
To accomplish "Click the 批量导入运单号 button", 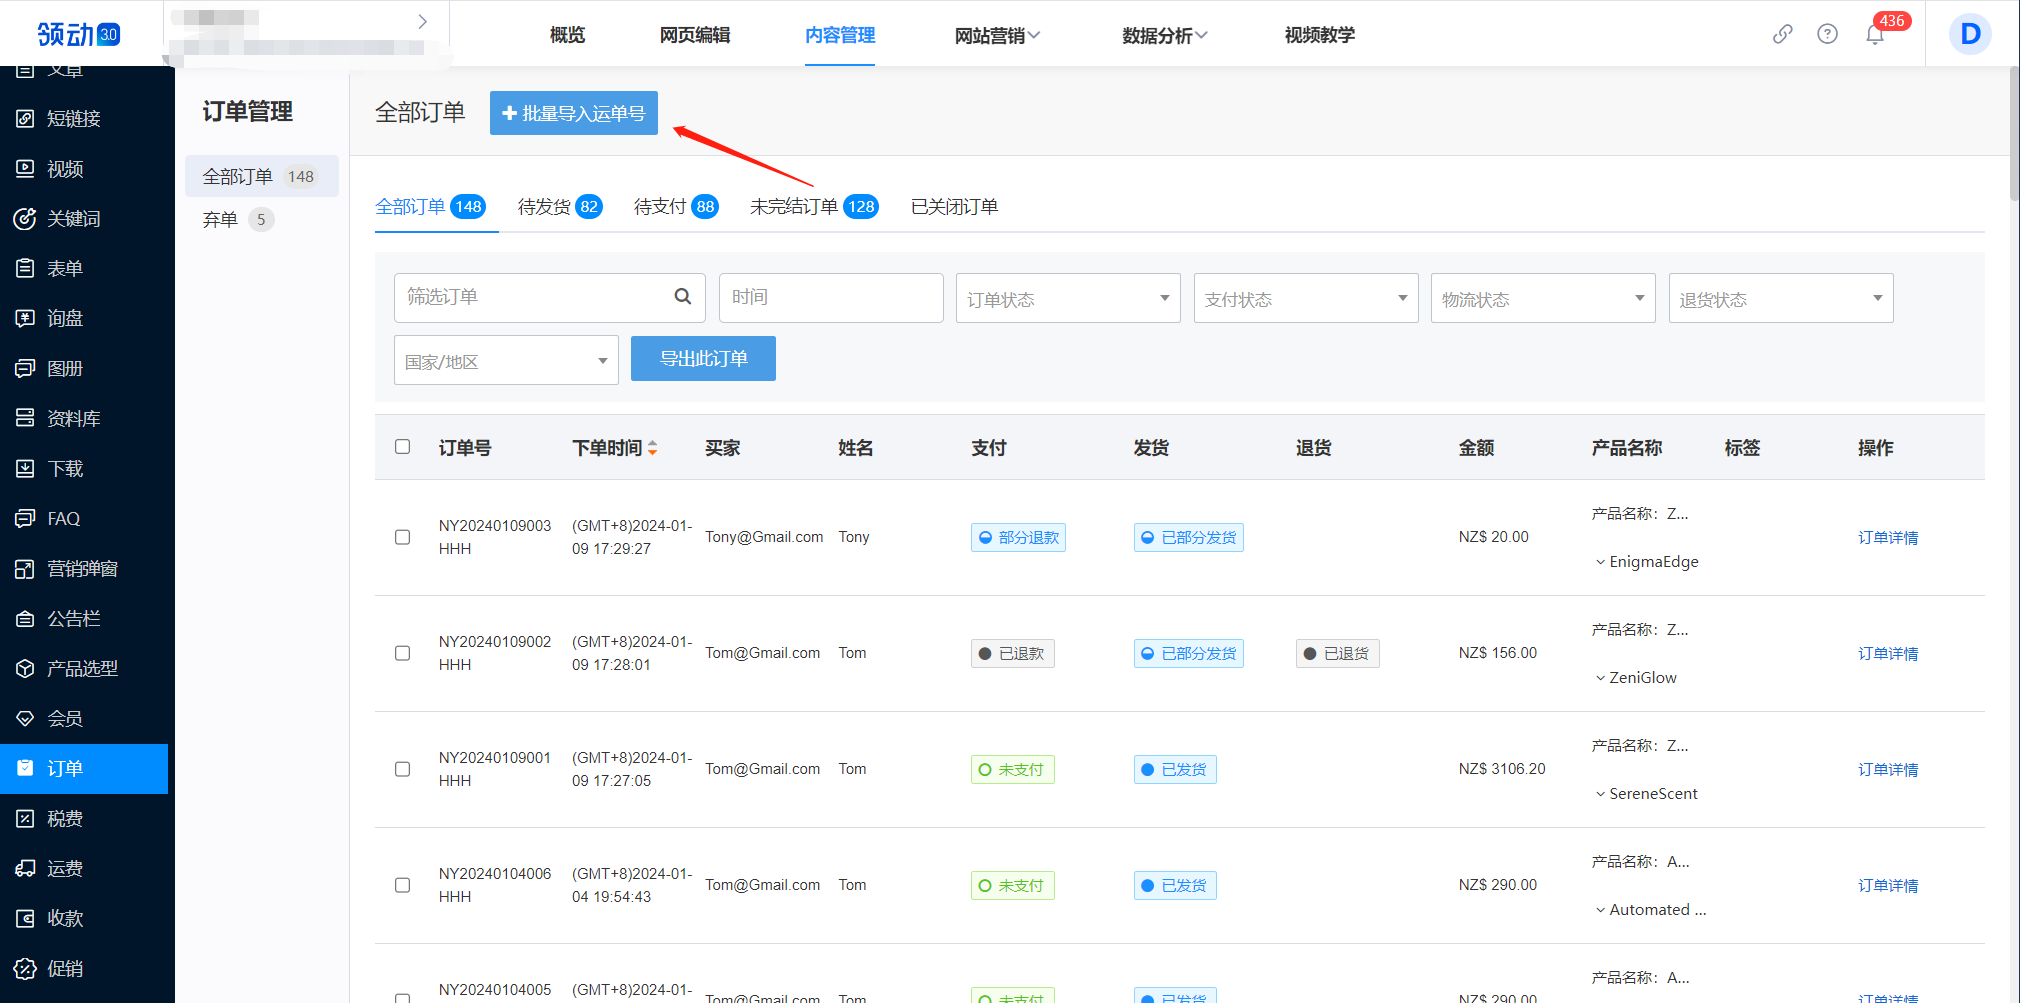I will [x=573, y=113].
